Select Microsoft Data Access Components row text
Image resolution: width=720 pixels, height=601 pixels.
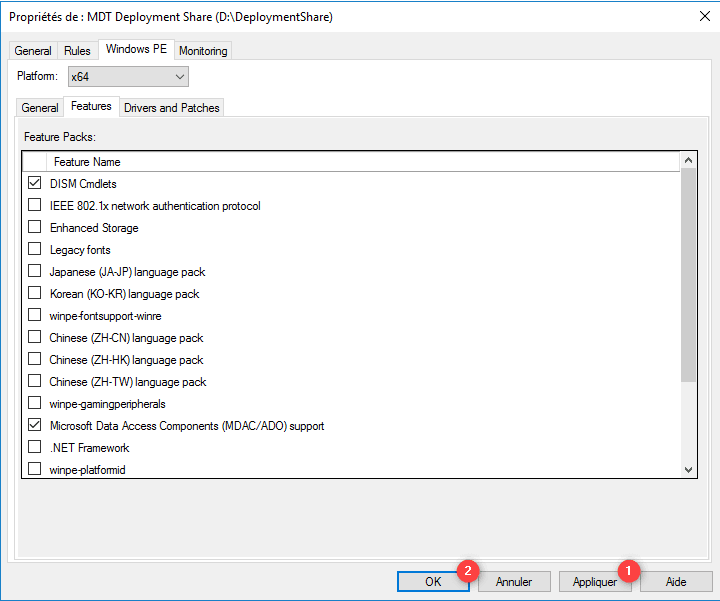[187, 426]
